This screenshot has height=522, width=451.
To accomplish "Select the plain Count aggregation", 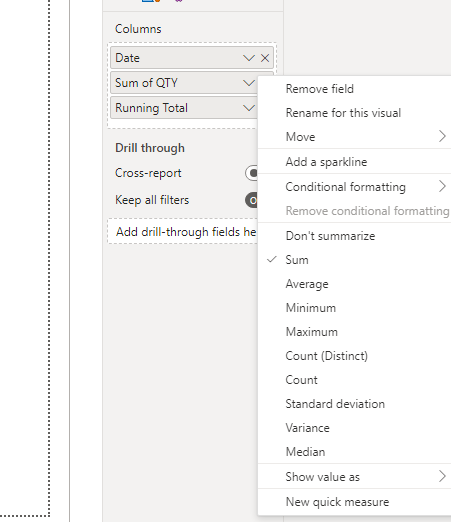I will click(x=355, y=380).
